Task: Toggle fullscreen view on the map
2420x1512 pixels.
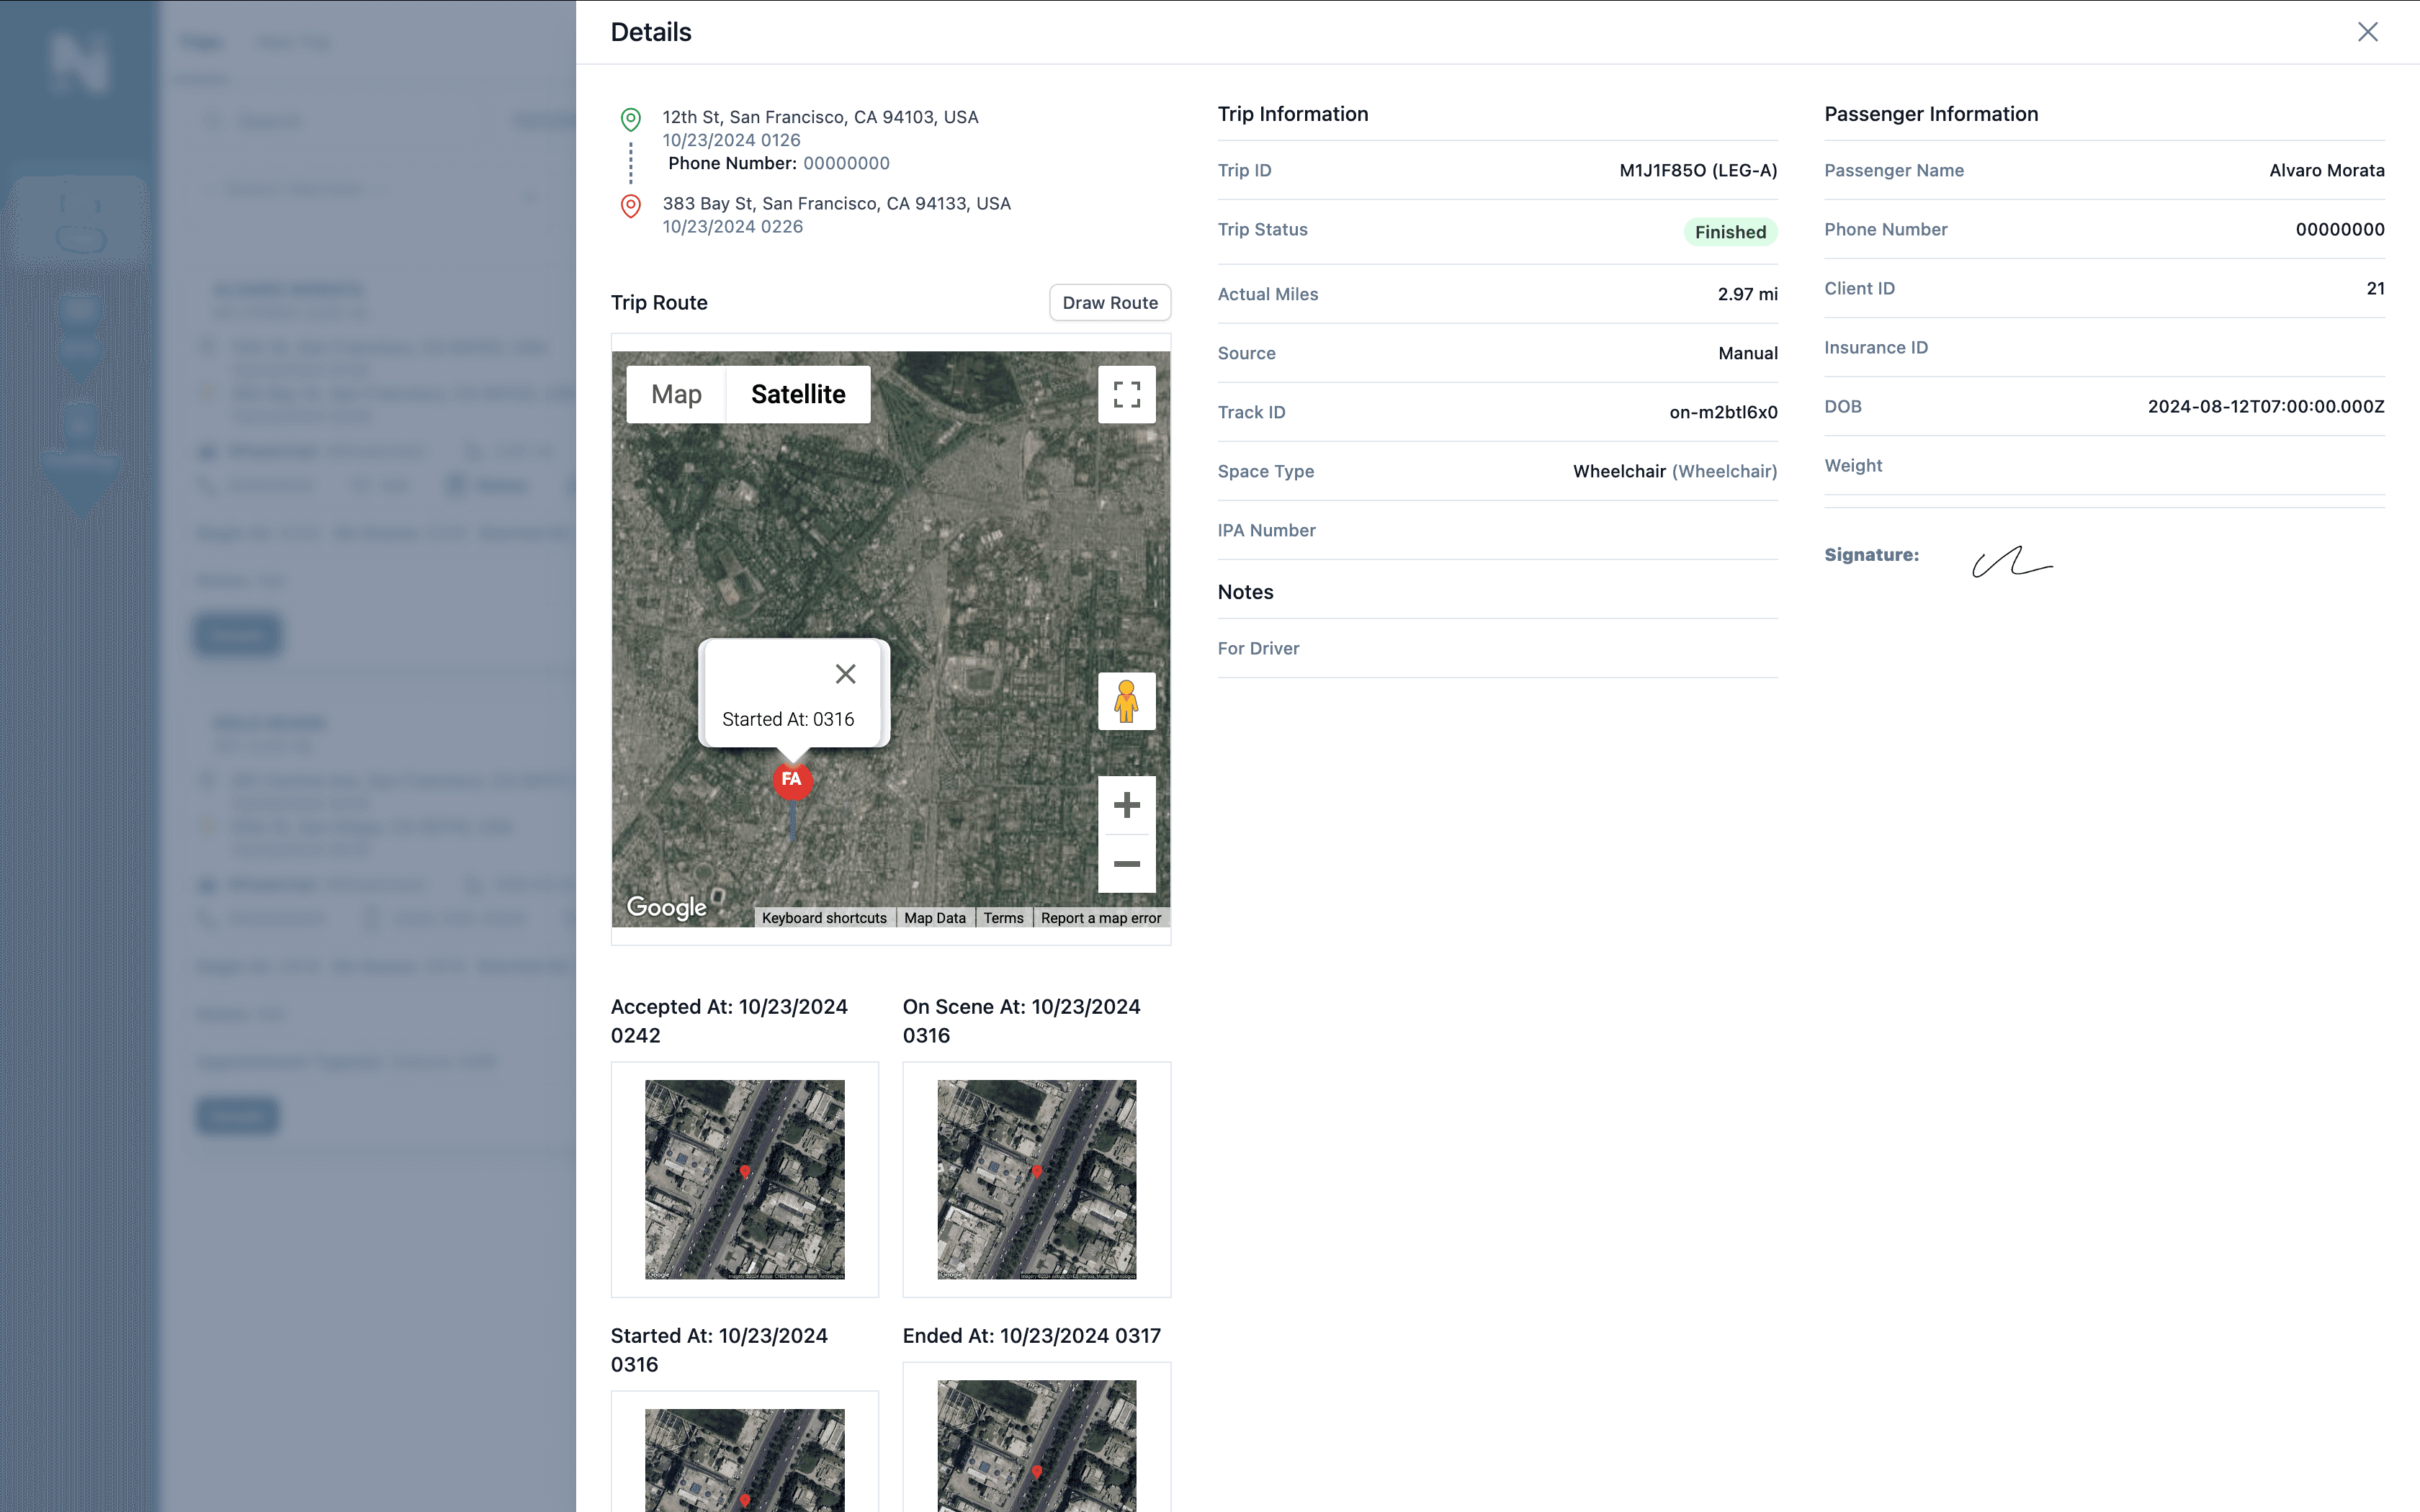Action: [x=1126, y=395]
